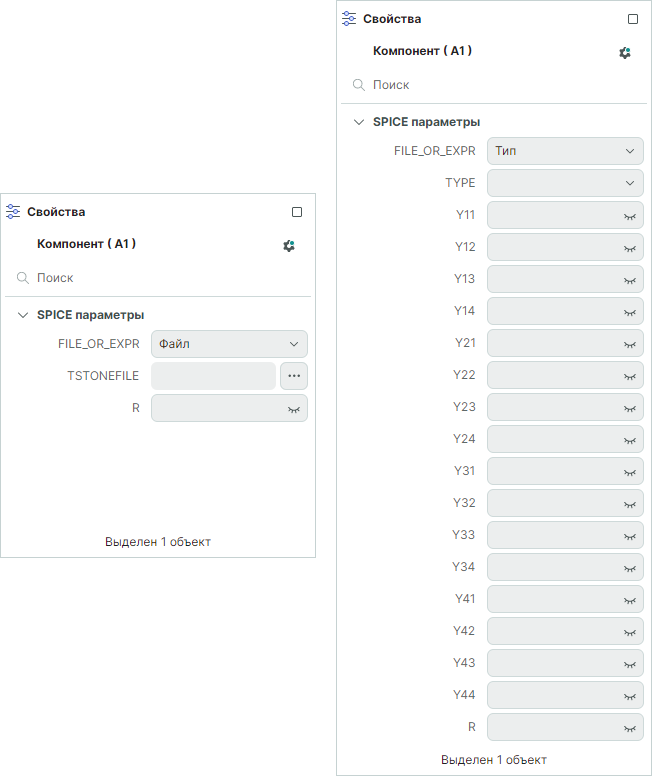Maximize the right Свойства panel using square button

[x=633, y=19]
